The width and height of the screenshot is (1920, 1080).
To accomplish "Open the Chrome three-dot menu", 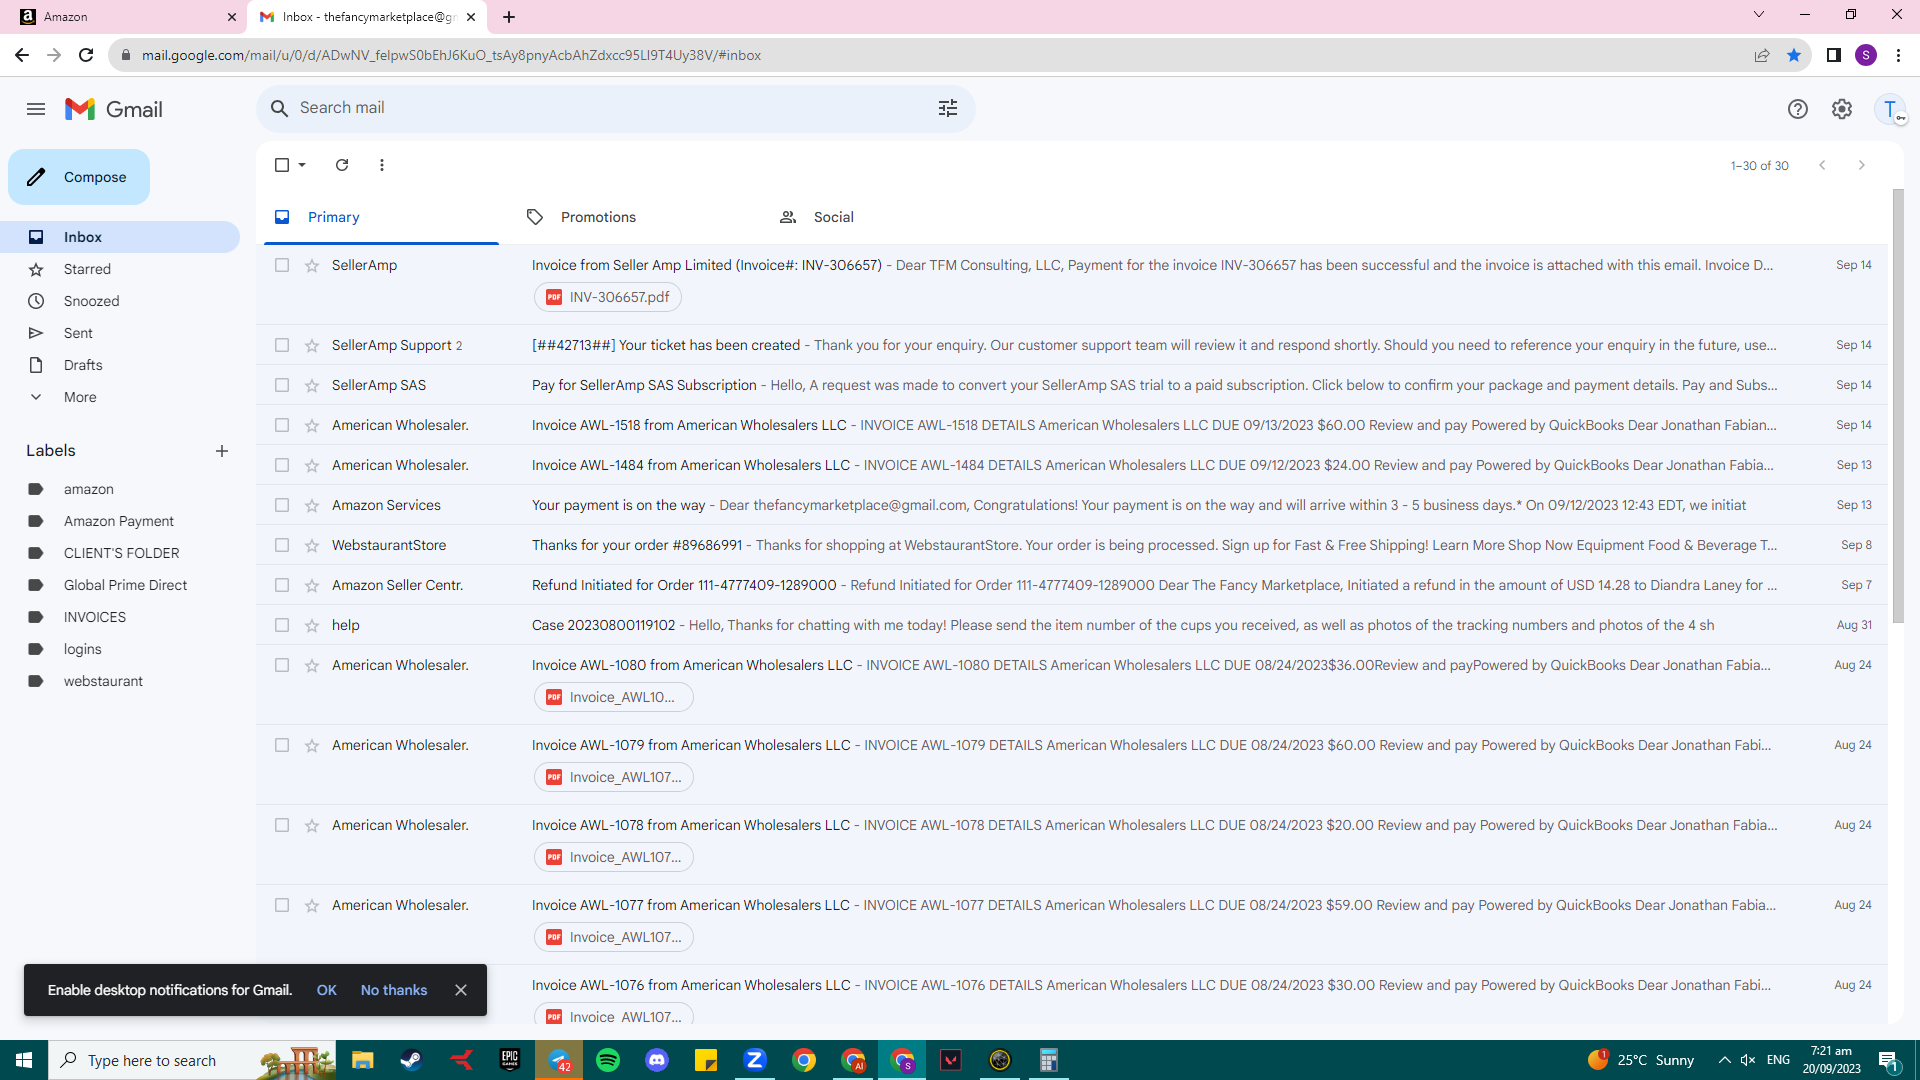I will [x=1898, y=55].
